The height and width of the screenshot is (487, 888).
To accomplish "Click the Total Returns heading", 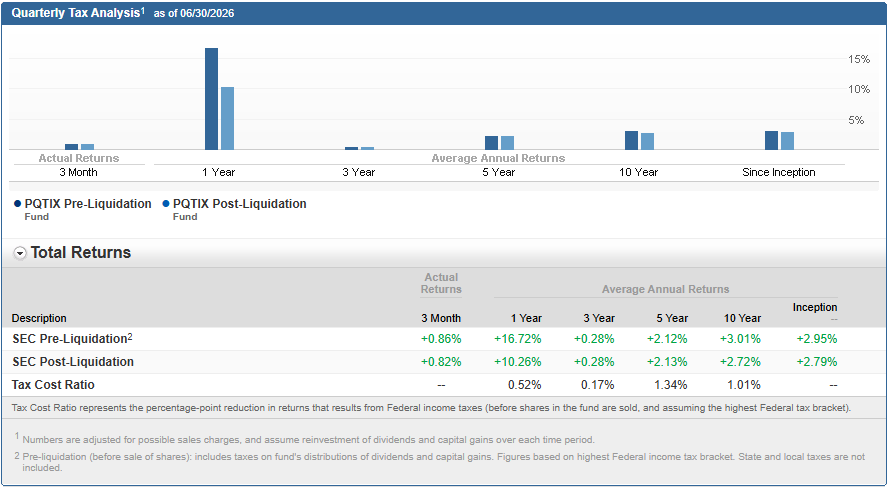I will (x=80, y=253).
